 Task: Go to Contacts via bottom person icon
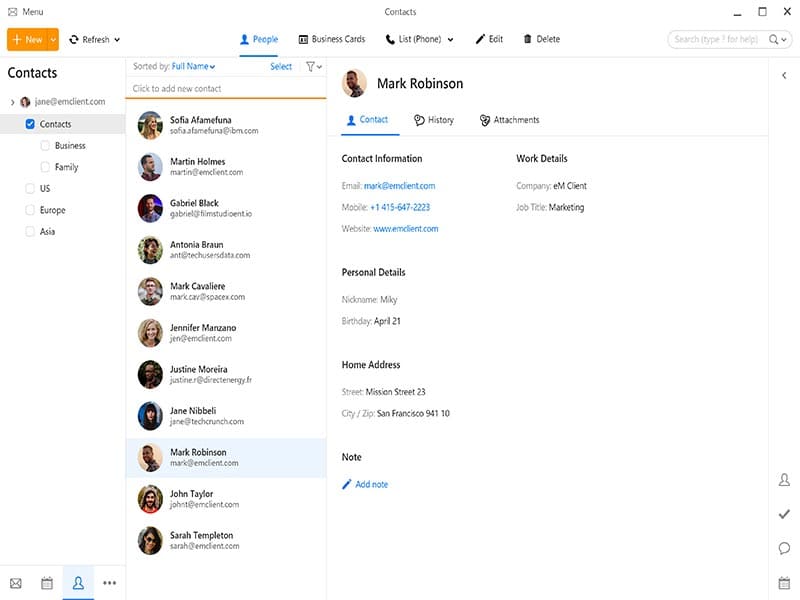point(78,583)
